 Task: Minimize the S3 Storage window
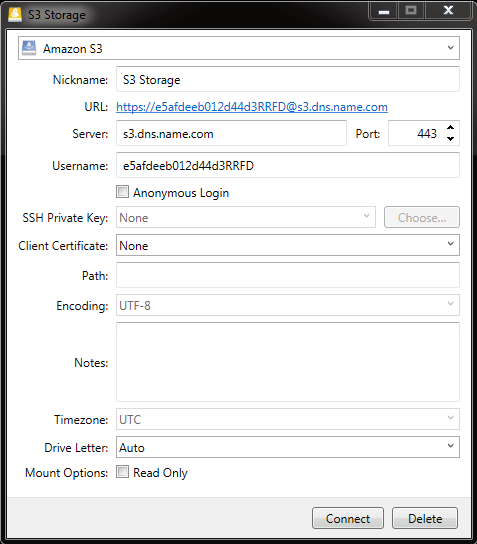[x=384, y=11]
